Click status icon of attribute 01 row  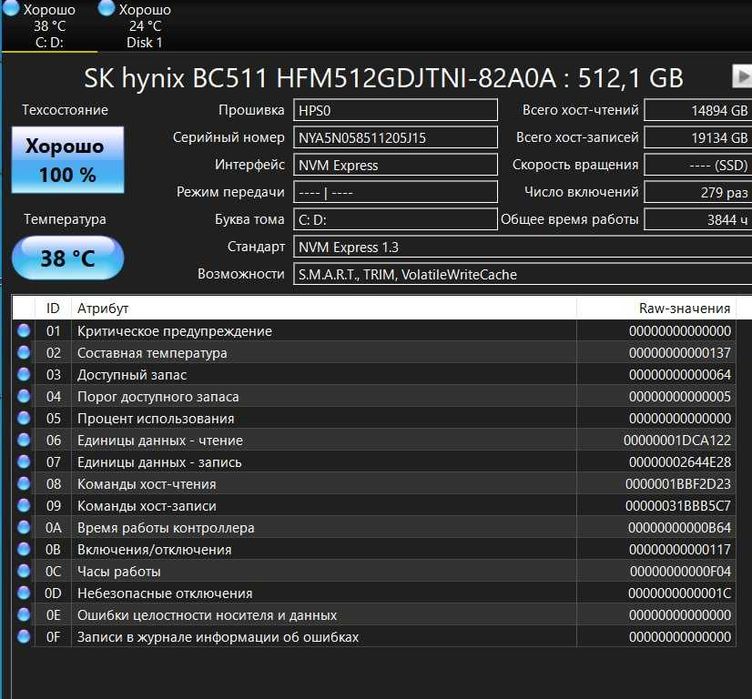[x=24, y=331]
